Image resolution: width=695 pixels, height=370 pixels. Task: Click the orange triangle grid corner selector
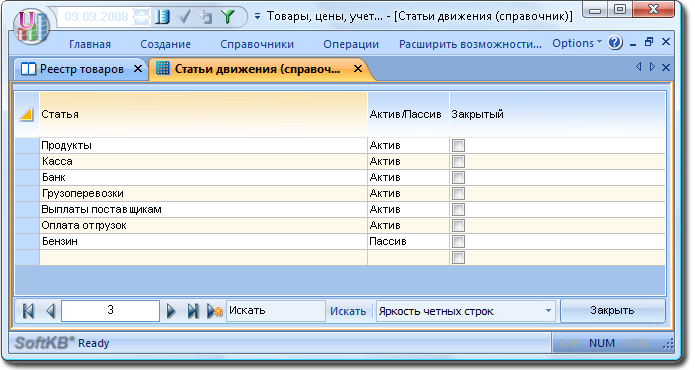[27, 114]
